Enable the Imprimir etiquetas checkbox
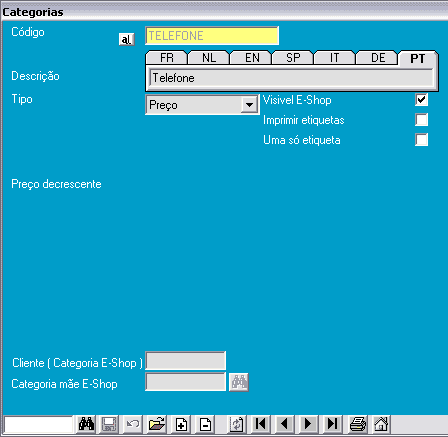 [421, 120]
